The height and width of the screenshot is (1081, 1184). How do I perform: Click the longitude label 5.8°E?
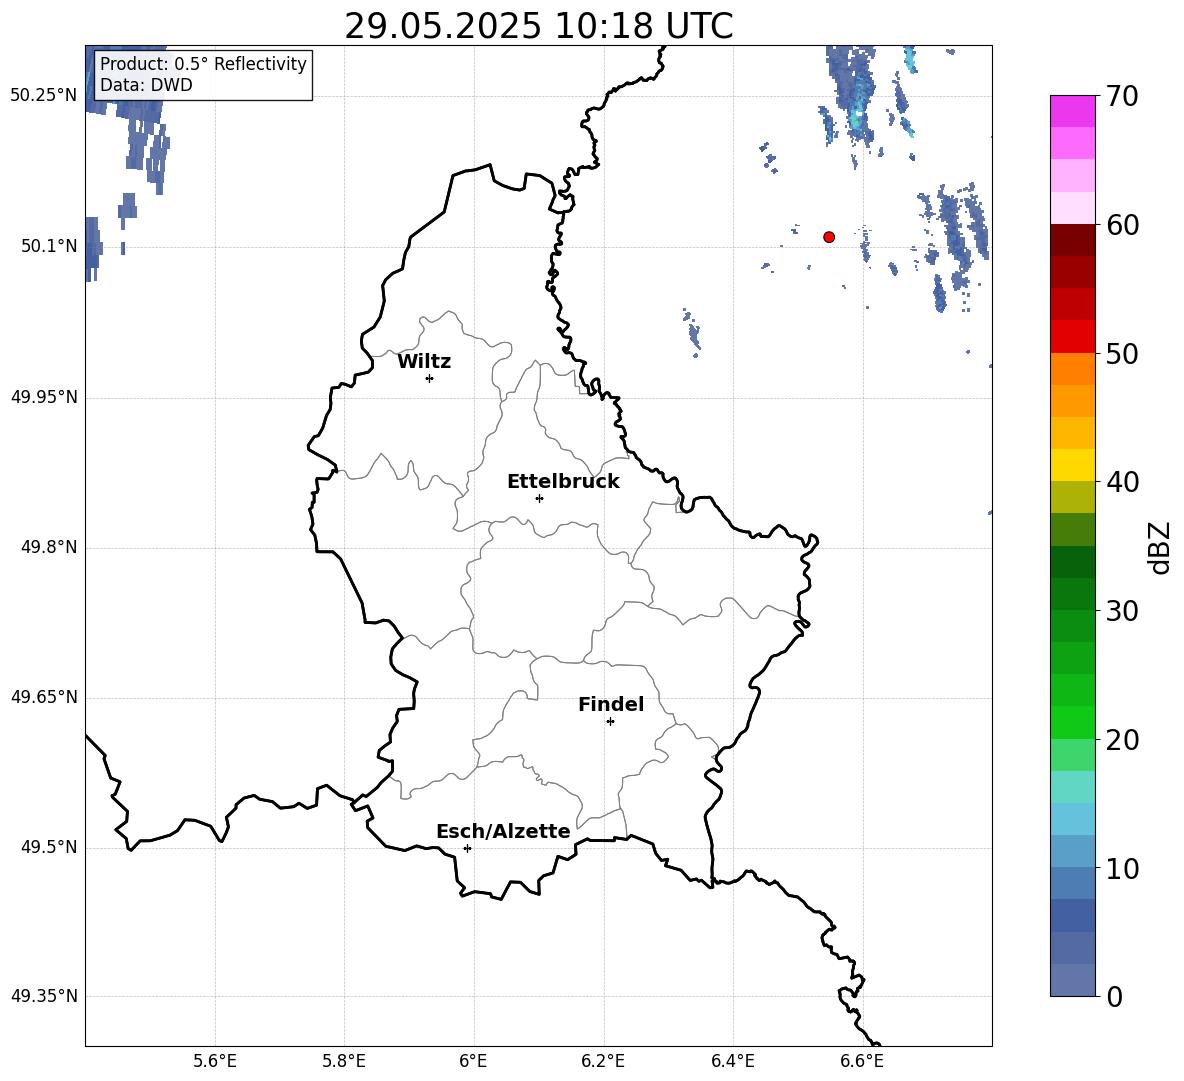coord(344,1061)
